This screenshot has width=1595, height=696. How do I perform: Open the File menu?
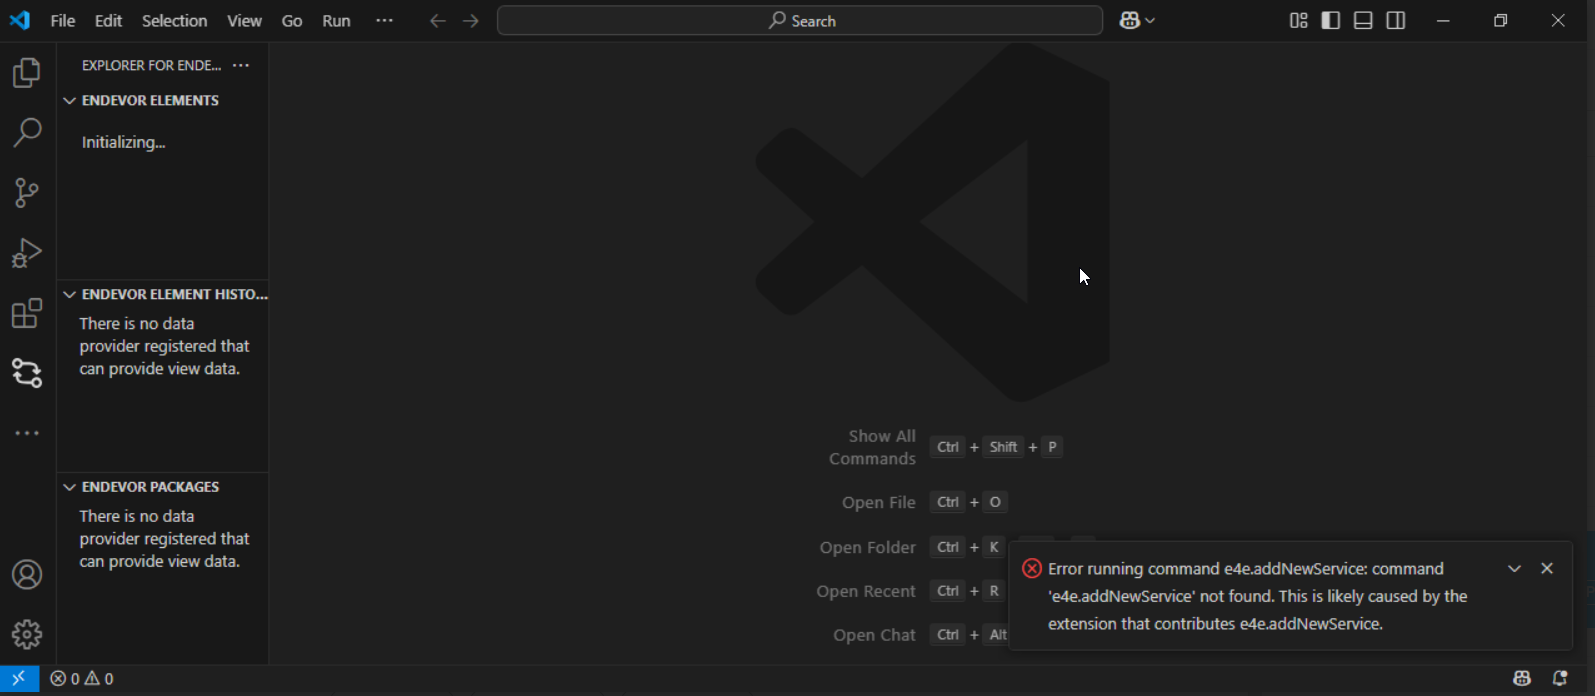tap(62, 21)
